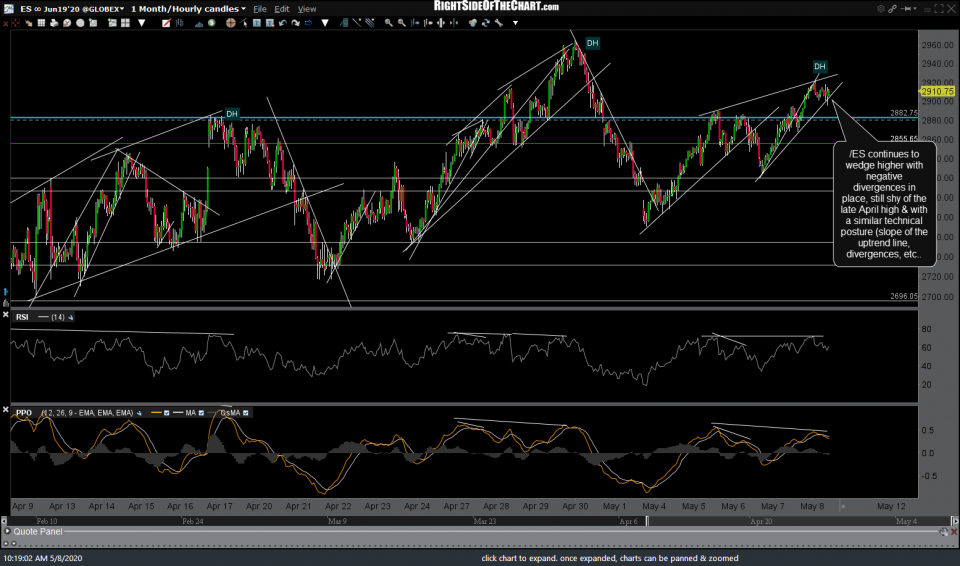The image size is (960, 566).
Task: Open the Edit menu
Action: click(x=282, y=9)
